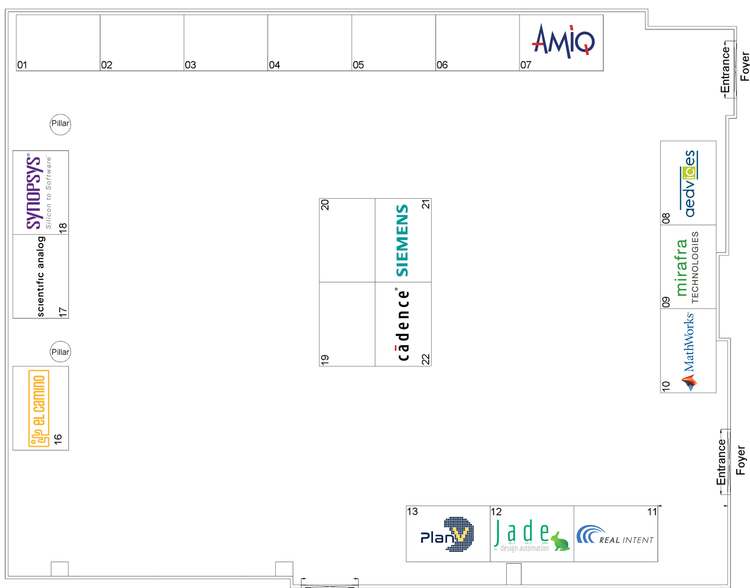750x588 pixels.
Task: Click empty booth 04
Action: [x=310, y=43]
